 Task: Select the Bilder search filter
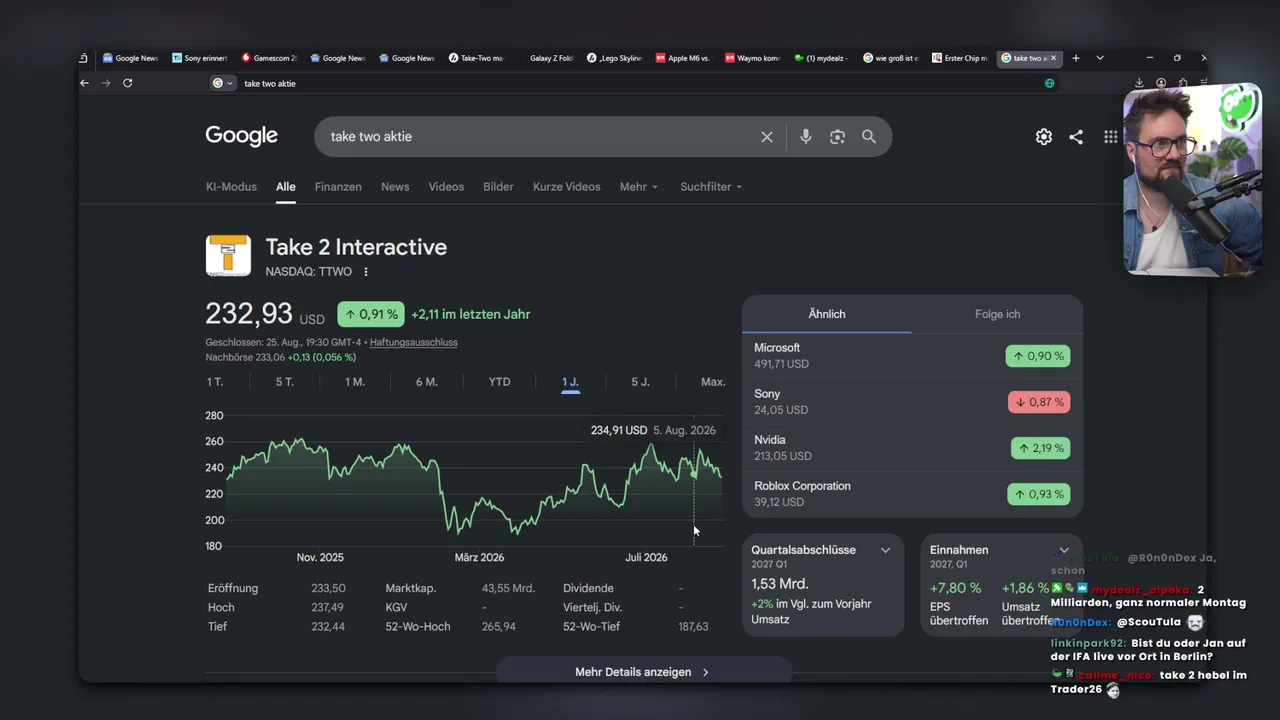coord(498,187)
